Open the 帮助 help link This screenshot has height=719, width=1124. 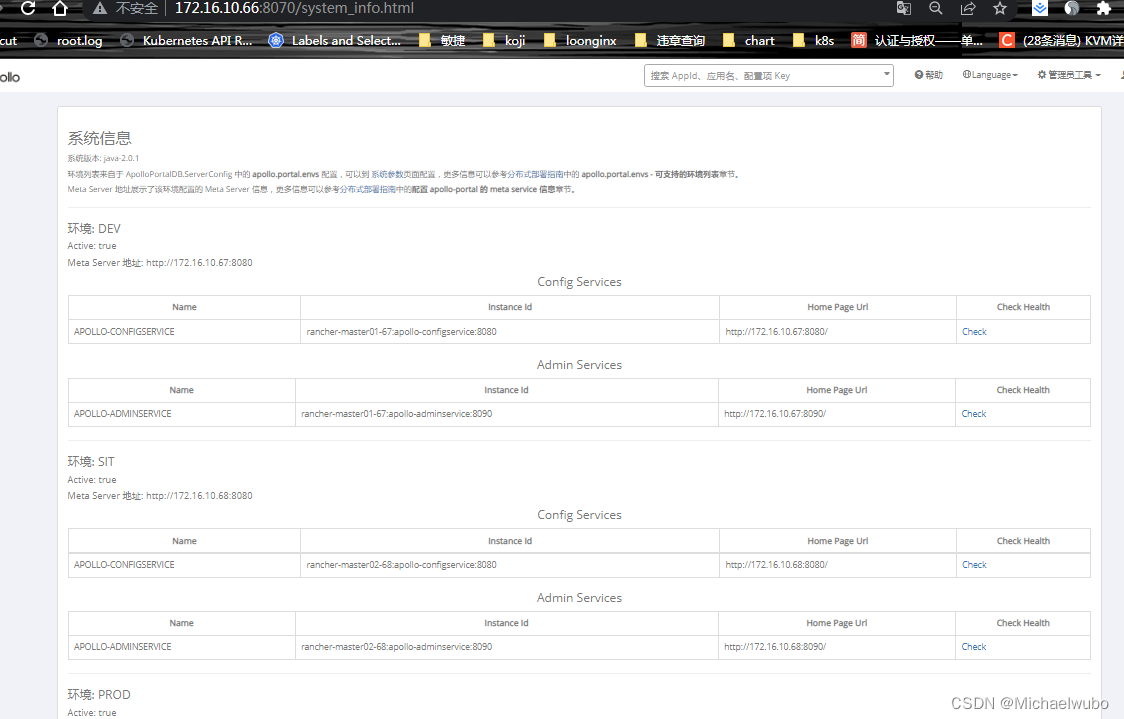click(929, 75)
